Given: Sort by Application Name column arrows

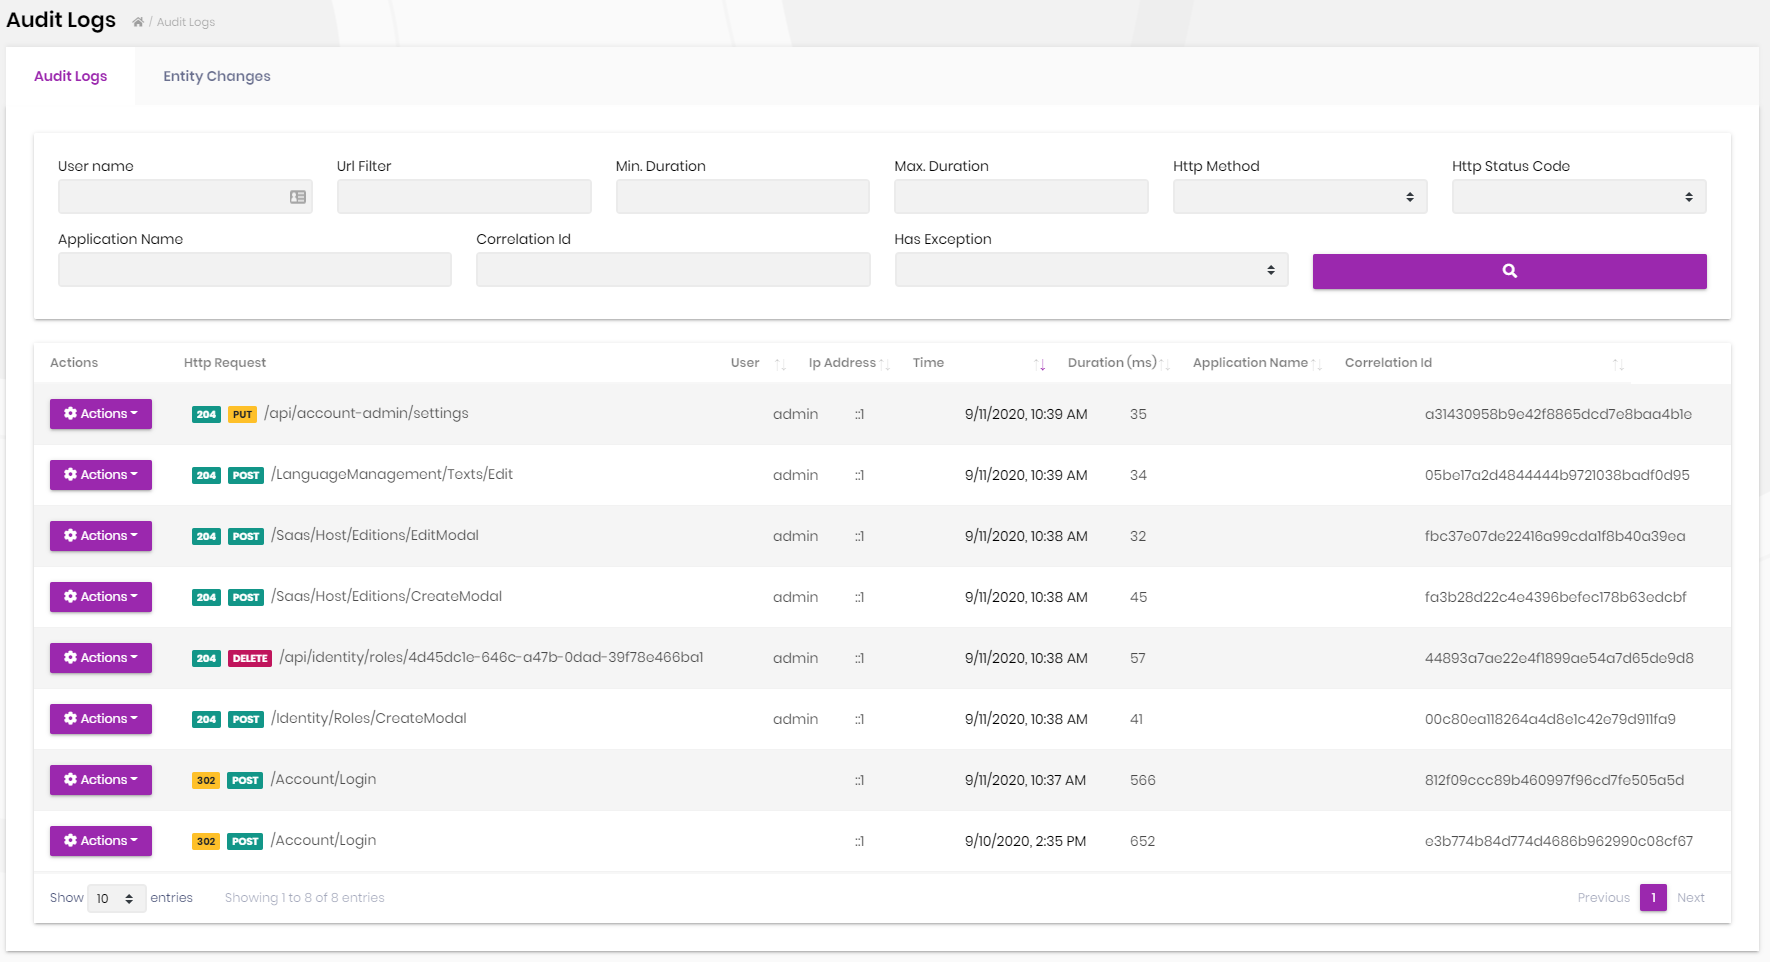Looking at the screenshot, I should pos(1317,364).
